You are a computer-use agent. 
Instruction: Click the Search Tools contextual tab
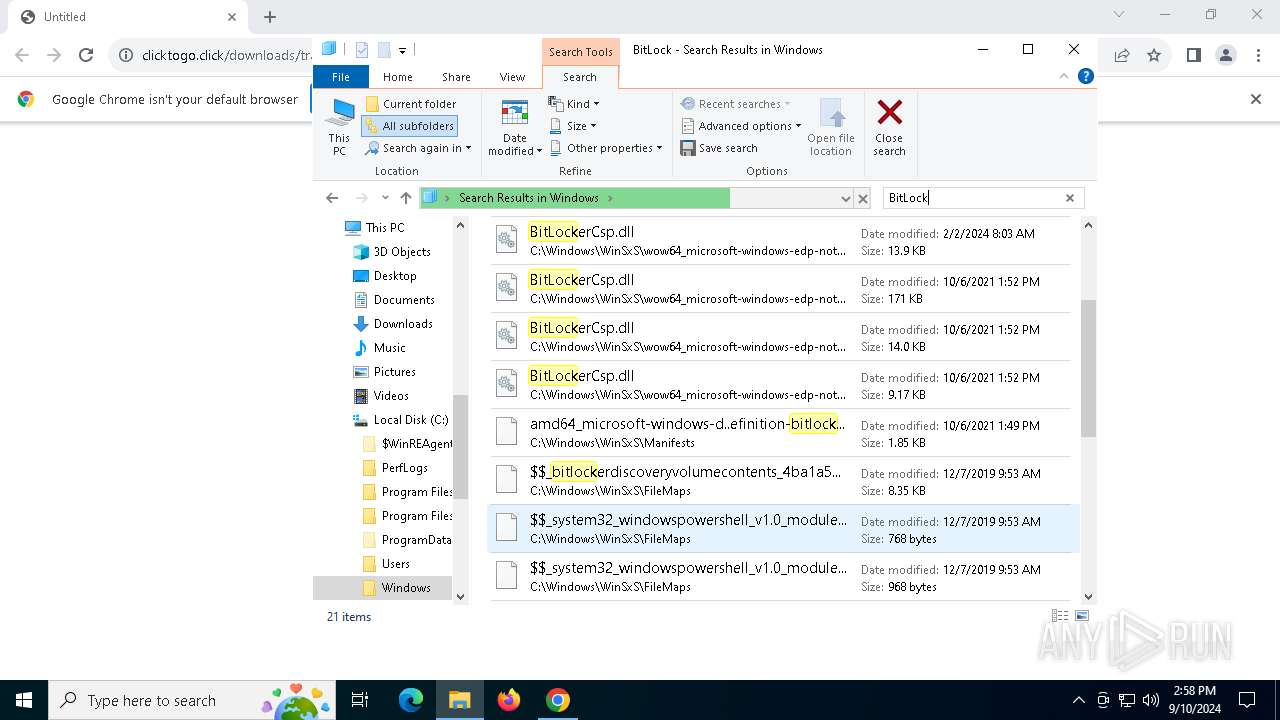[580, 52]
